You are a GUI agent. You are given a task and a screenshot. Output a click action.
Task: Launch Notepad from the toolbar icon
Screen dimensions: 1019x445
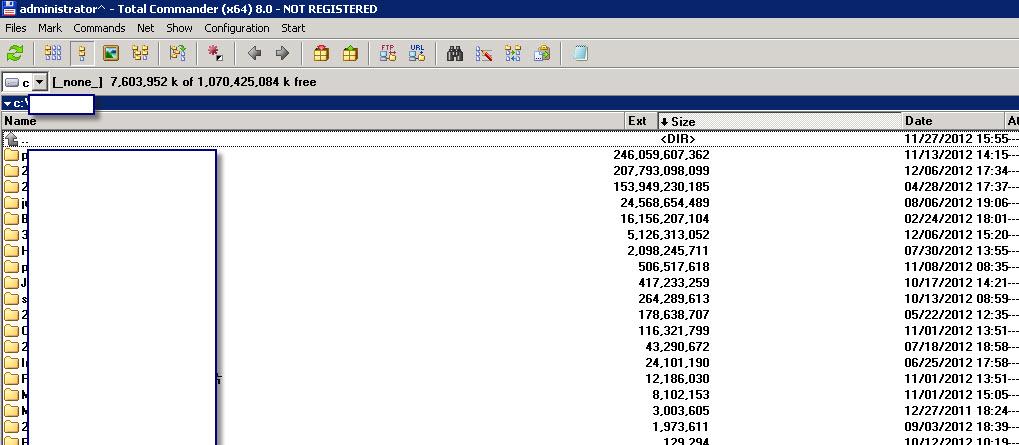click(x=581, y=53)
